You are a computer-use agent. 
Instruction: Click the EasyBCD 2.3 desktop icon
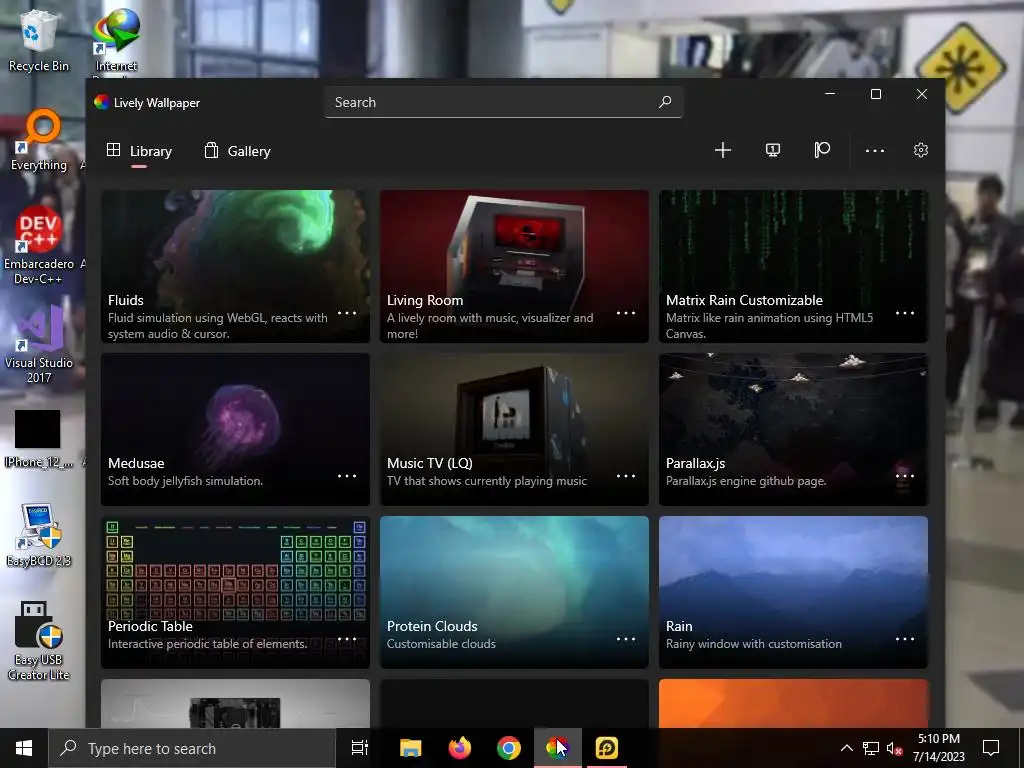coord(39,535)
